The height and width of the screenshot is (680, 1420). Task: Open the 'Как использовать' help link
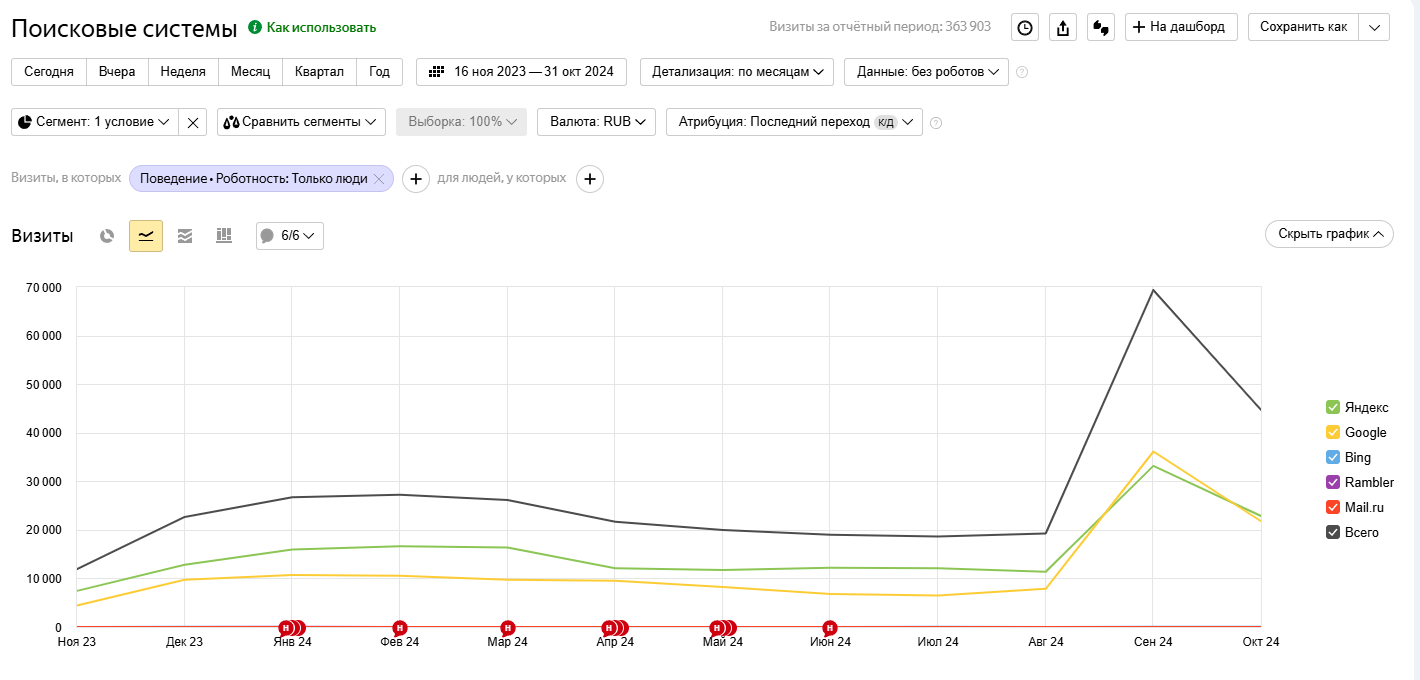pyautogui.click(x=321, y=27)
